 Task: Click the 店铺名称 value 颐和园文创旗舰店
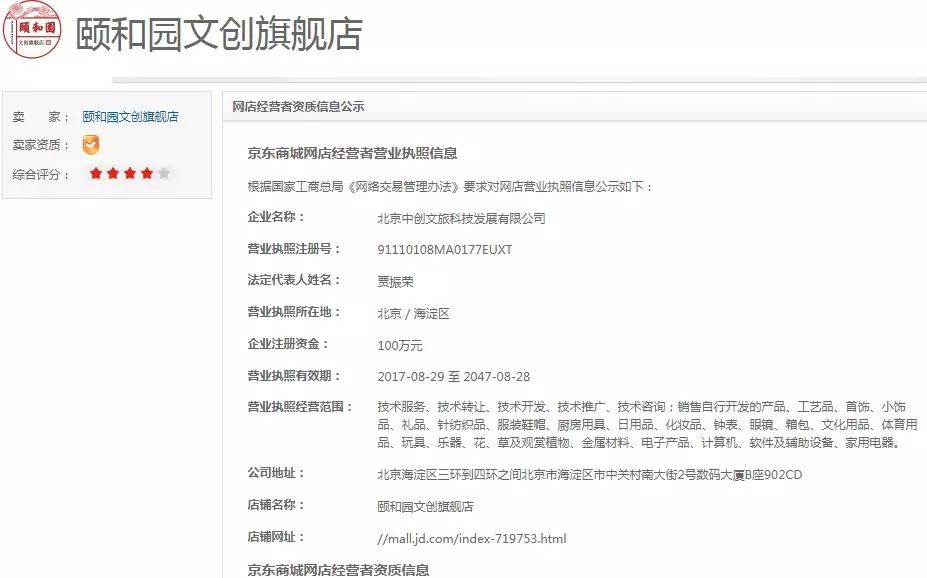pyautogui.click(x=425, y=506)
